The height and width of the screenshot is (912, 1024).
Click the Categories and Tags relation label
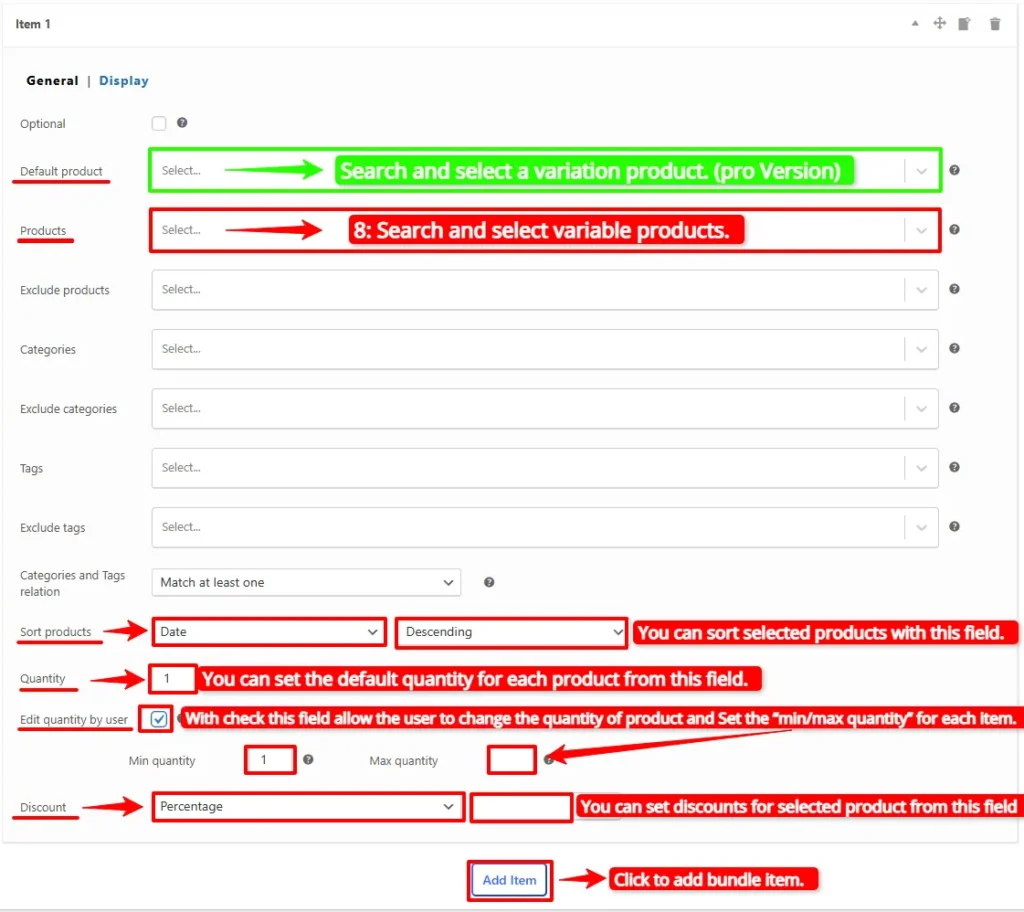[72, 583]
